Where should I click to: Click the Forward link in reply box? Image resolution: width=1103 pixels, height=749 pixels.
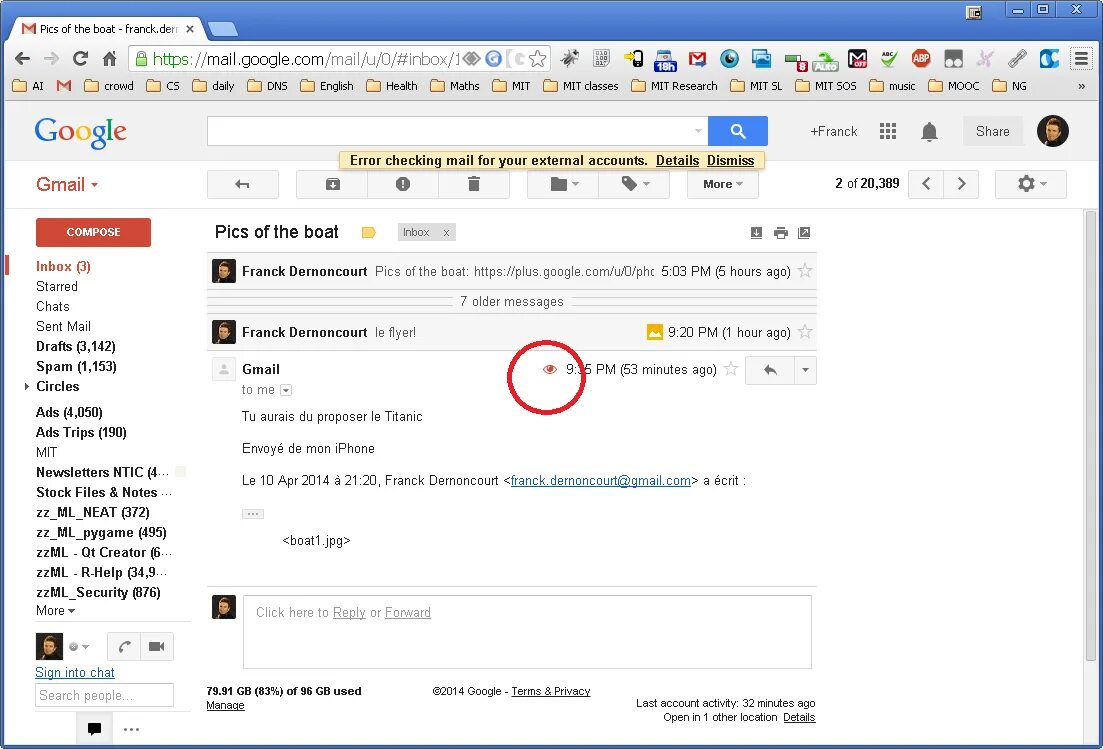407,613
